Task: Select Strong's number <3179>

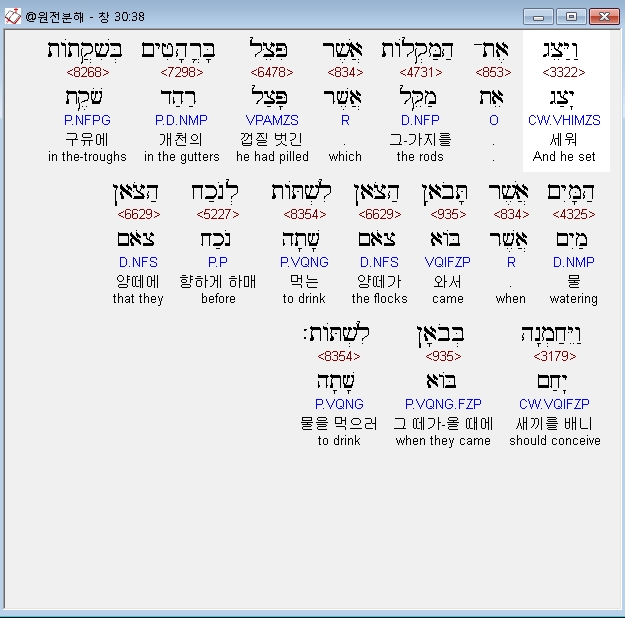Action: point(554,356)
